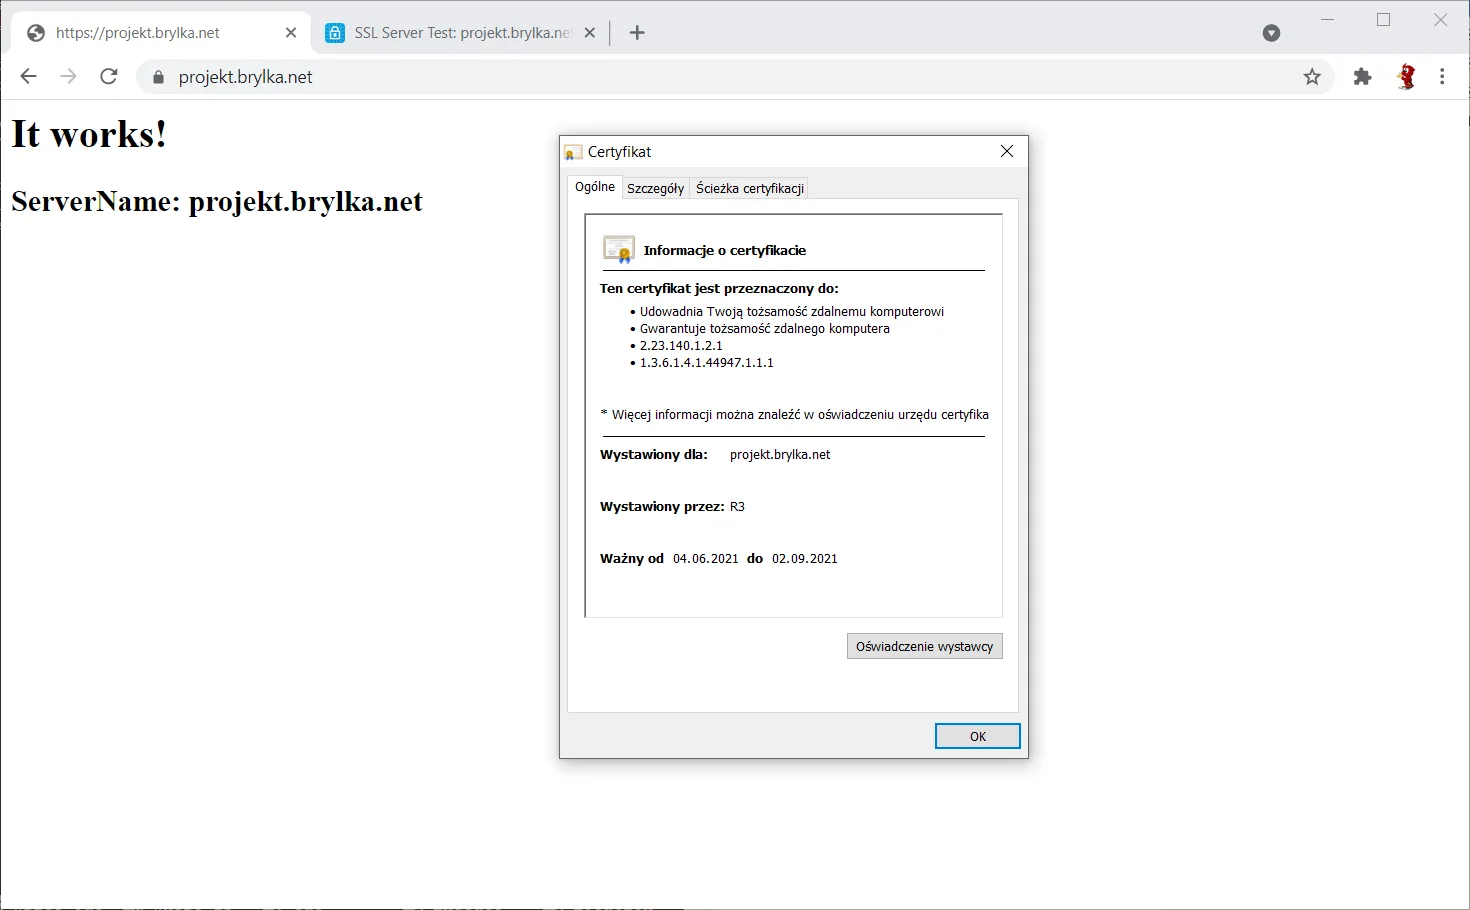Click the tab search dropdown circle icon
This screenshot has height=910, width=1470.
(1272, 33)
